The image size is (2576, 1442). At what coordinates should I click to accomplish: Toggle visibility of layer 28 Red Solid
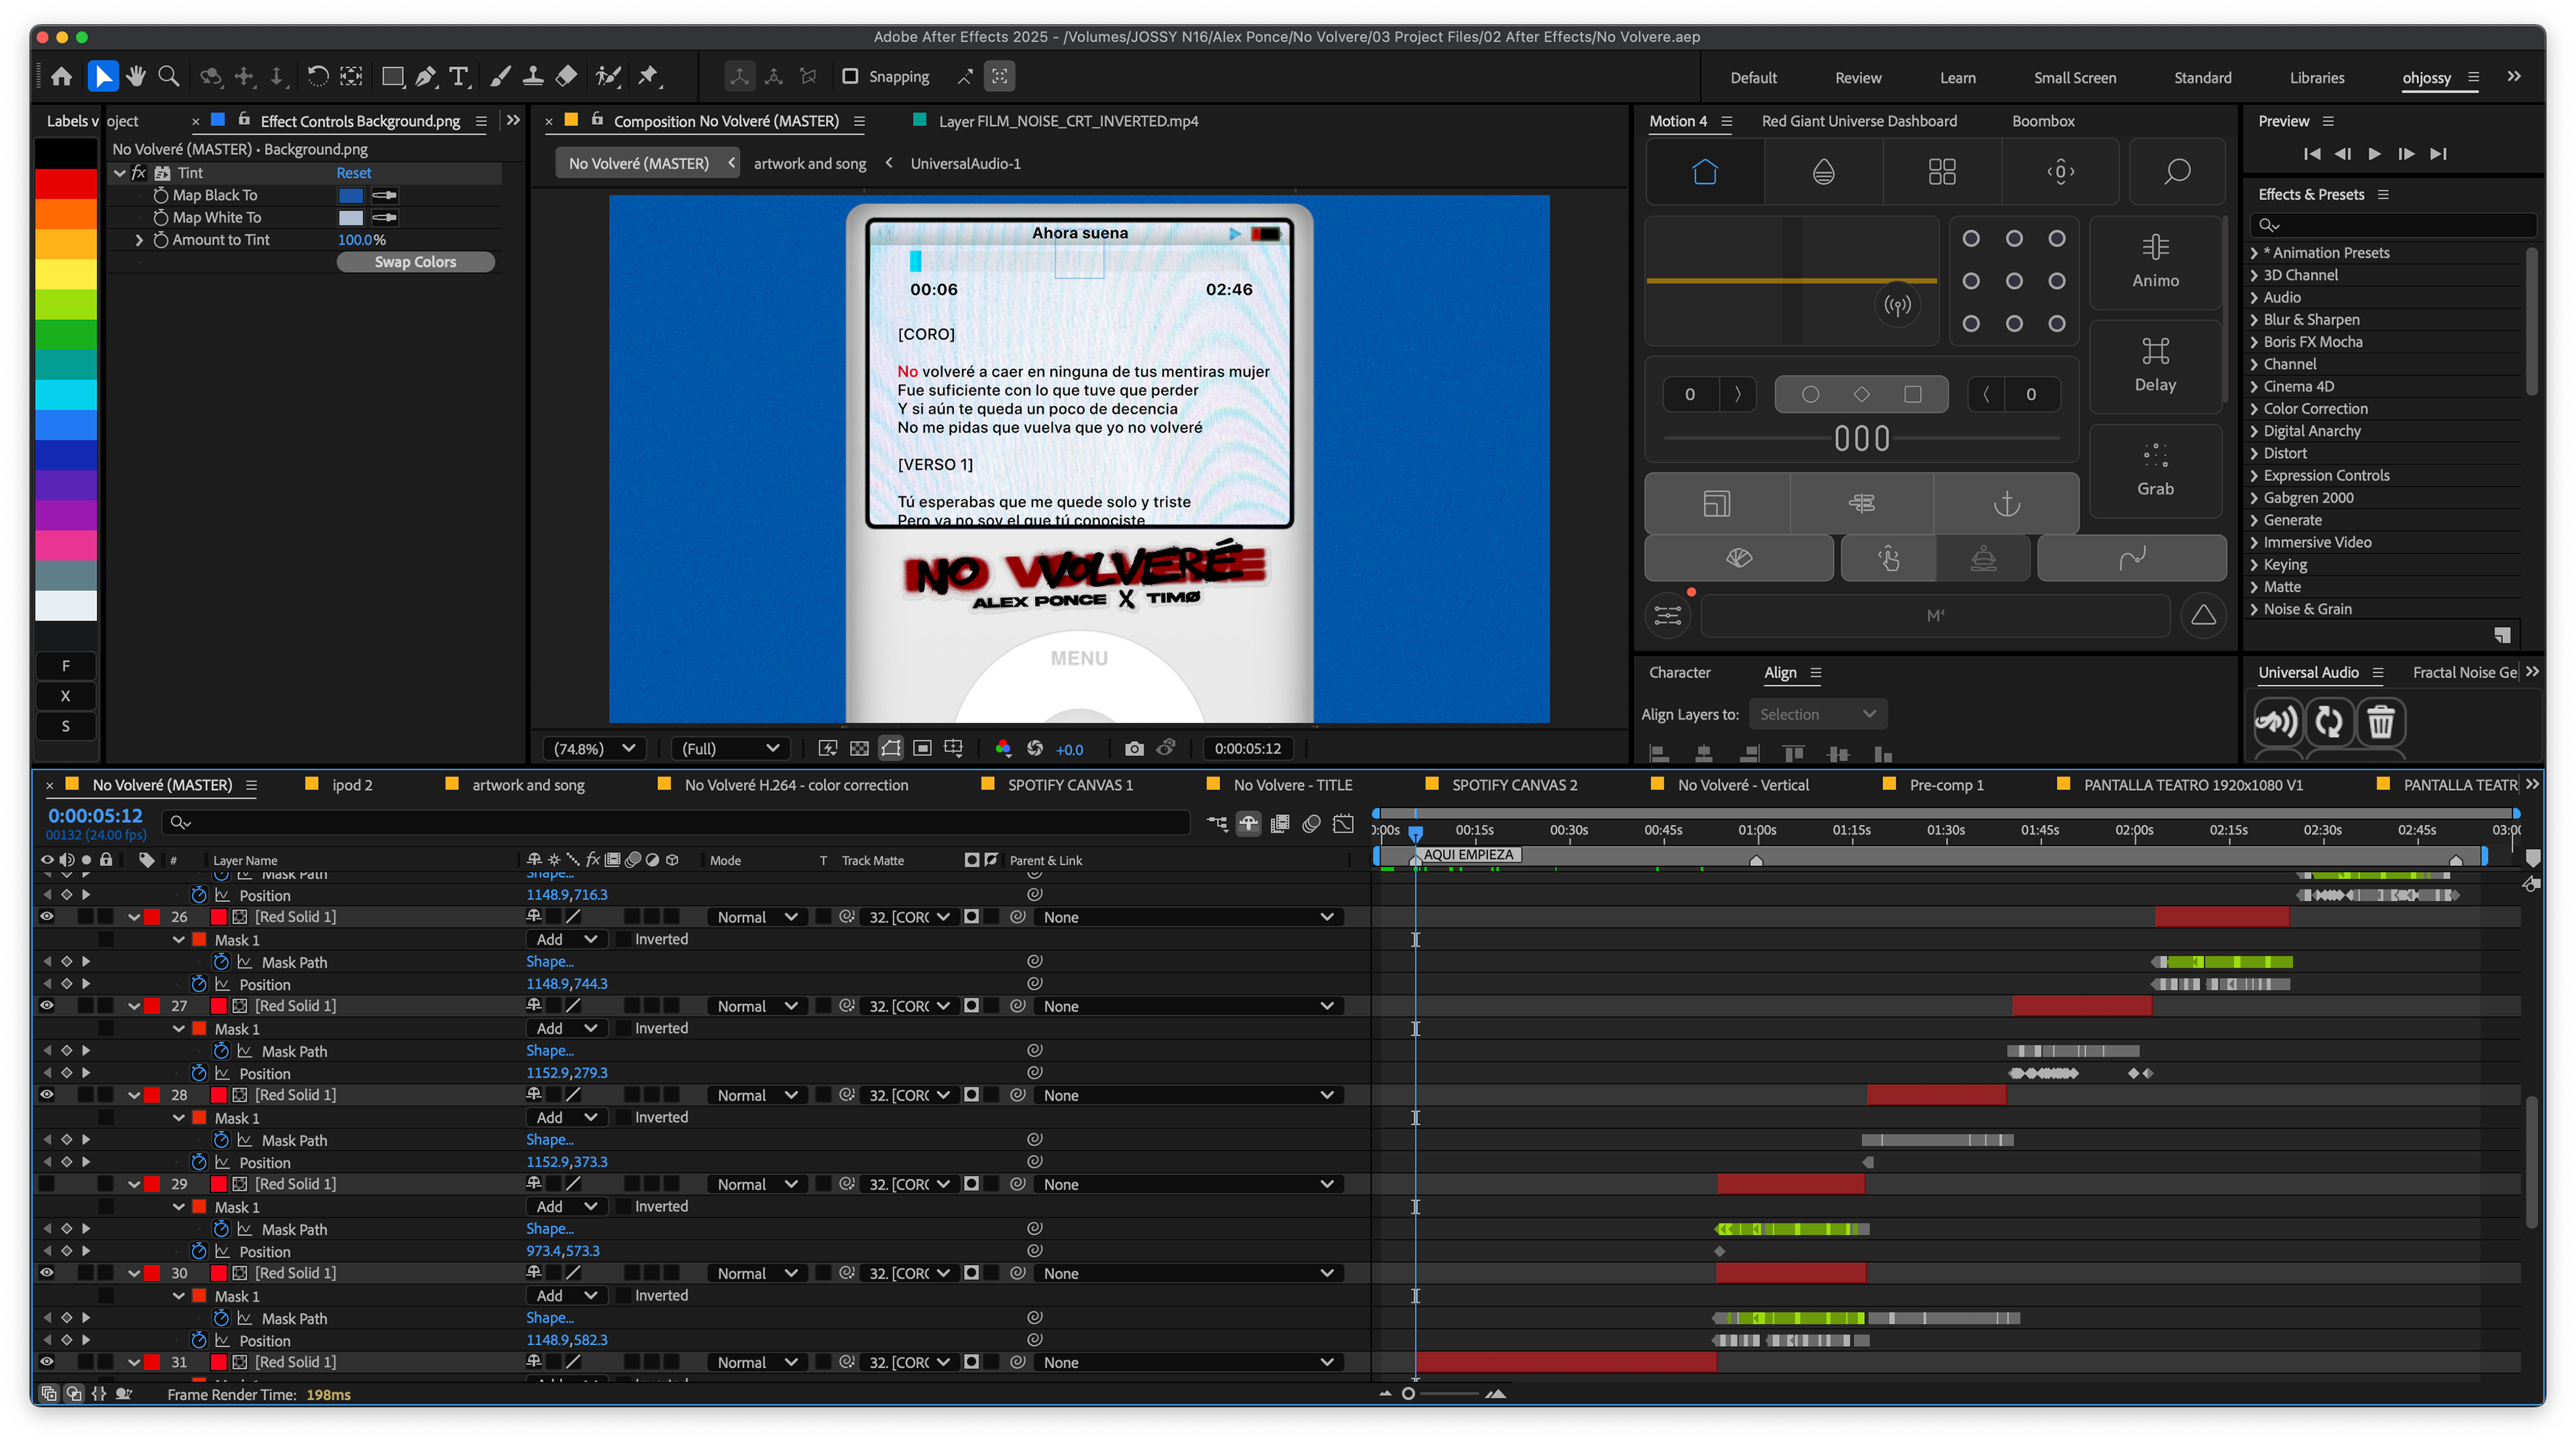47,1094
